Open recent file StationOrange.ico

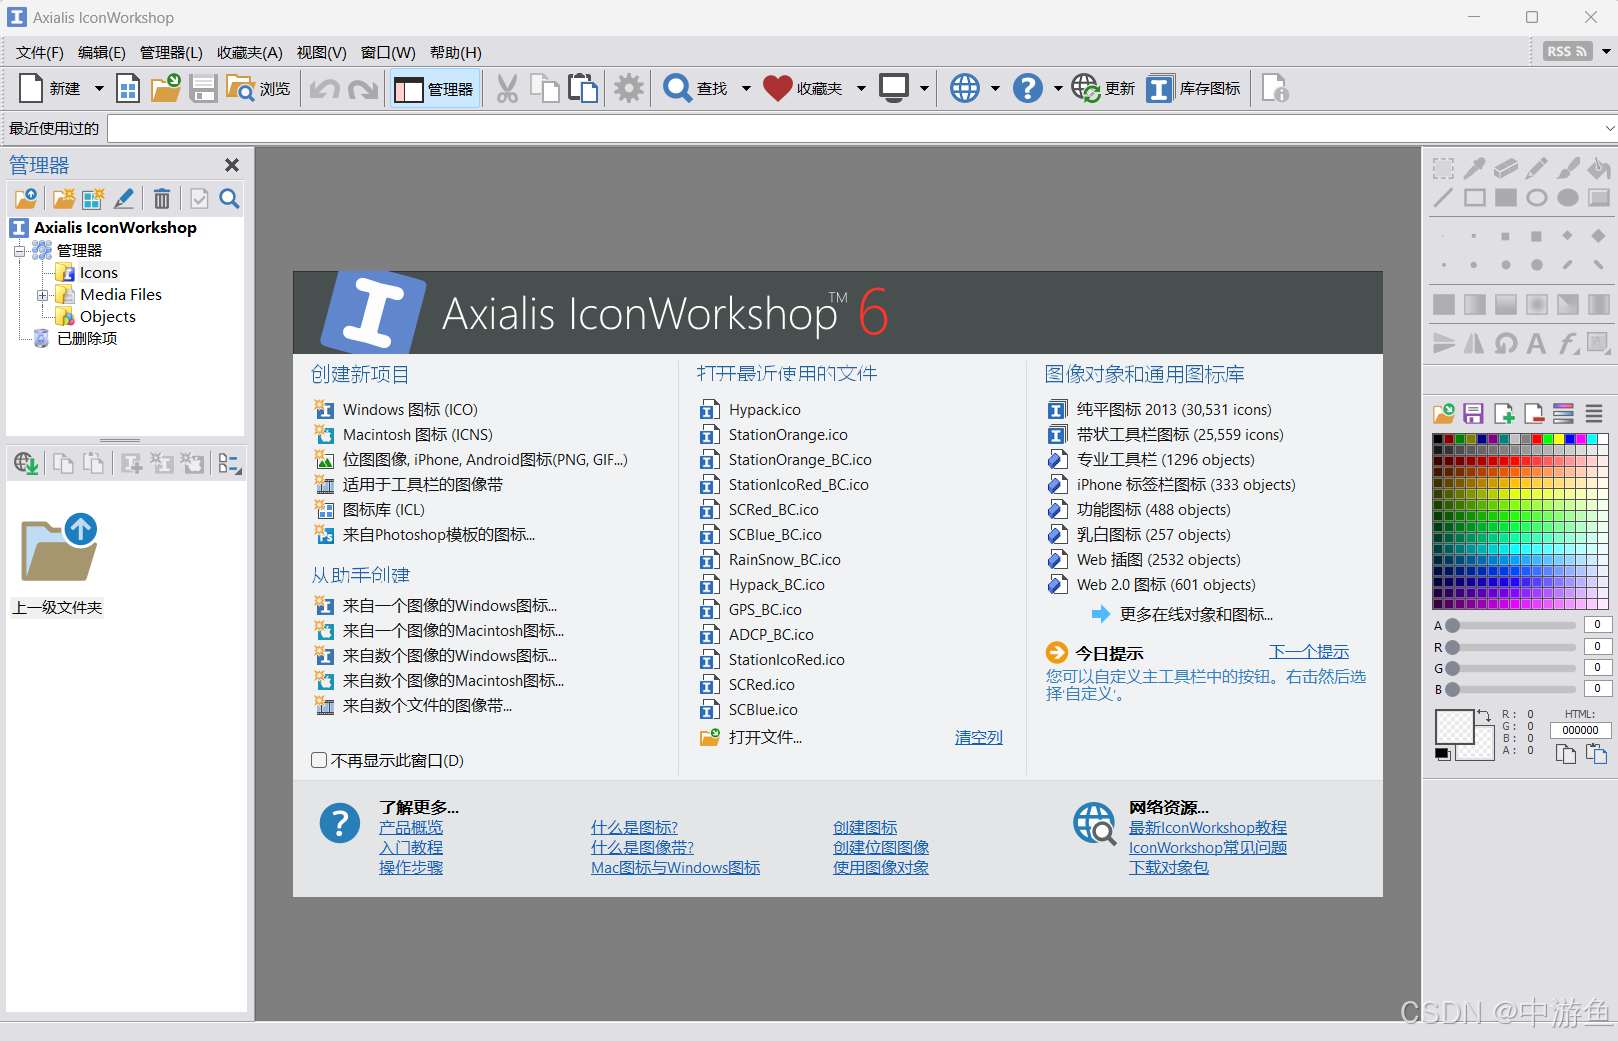pos(788,435)
